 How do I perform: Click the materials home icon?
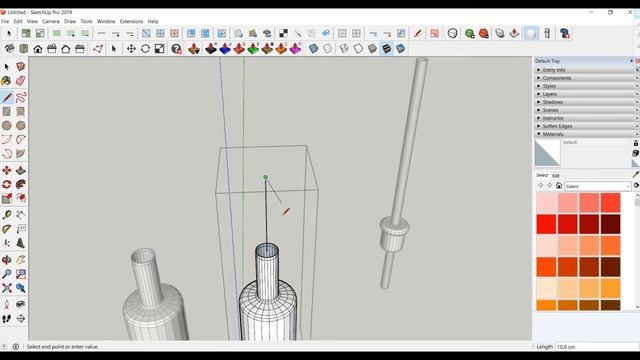click(559, 186)
